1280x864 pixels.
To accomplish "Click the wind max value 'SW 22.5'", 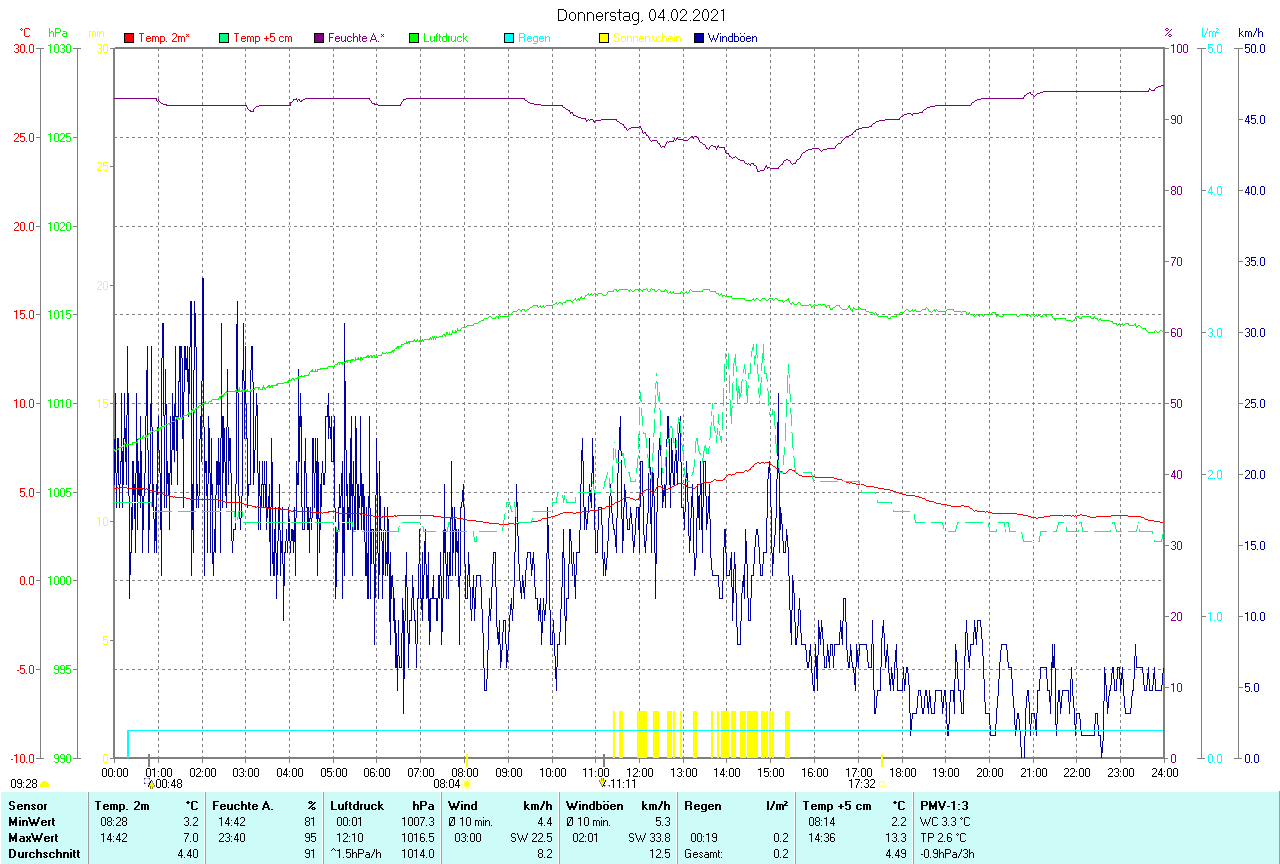I will pos(531,837).
